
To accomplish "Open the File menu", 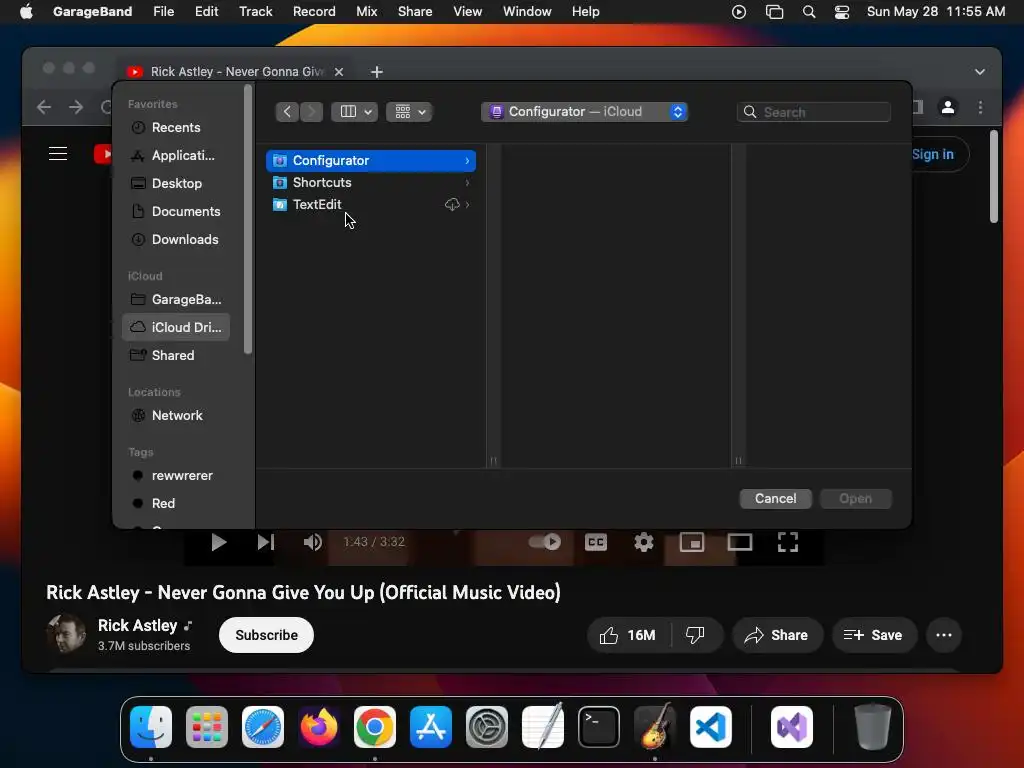I will pos(163,12).
